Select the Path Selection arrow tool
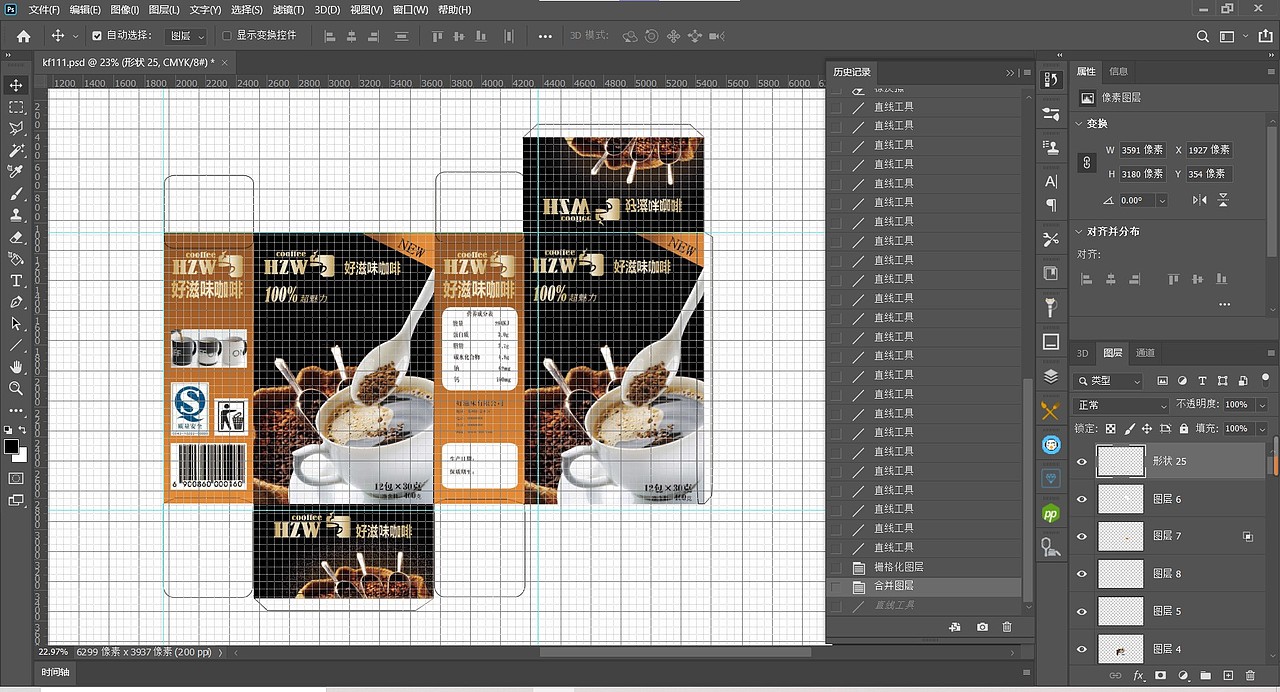 (x=16, y=324)
